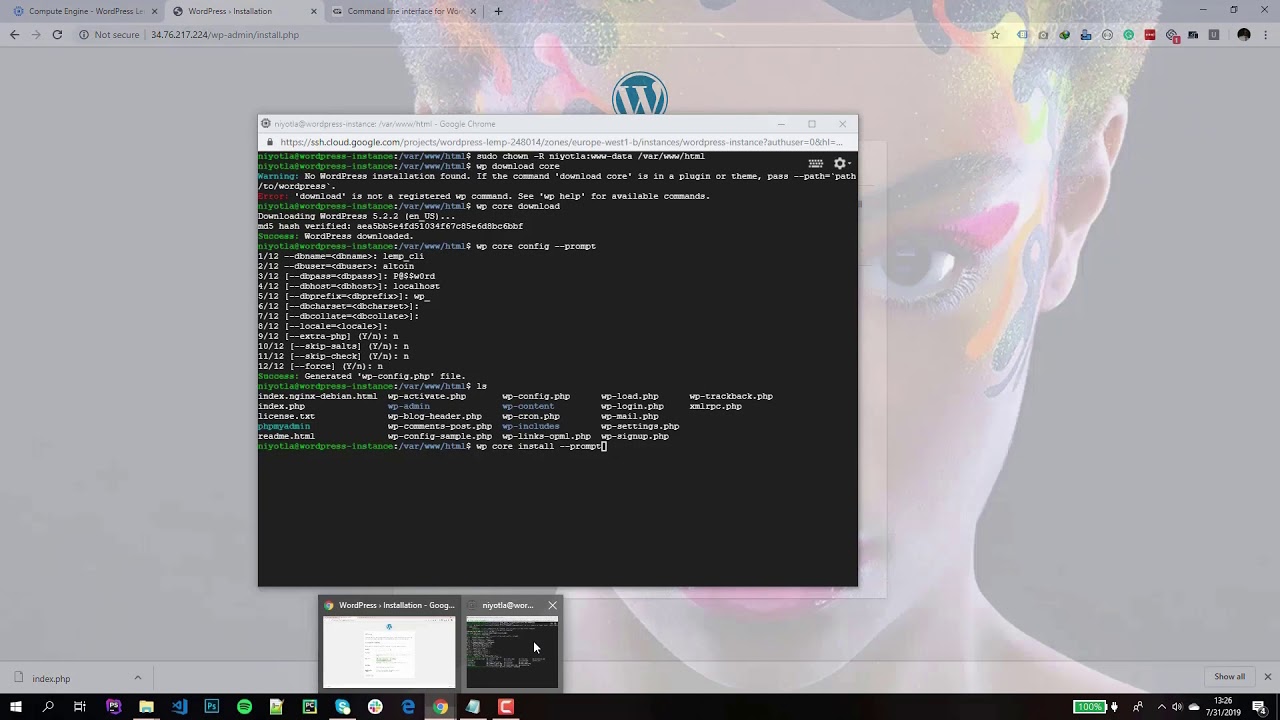Open the SSH terminal keyboard icon
This screenshot has width=1280, height=720.
point(816,164)
